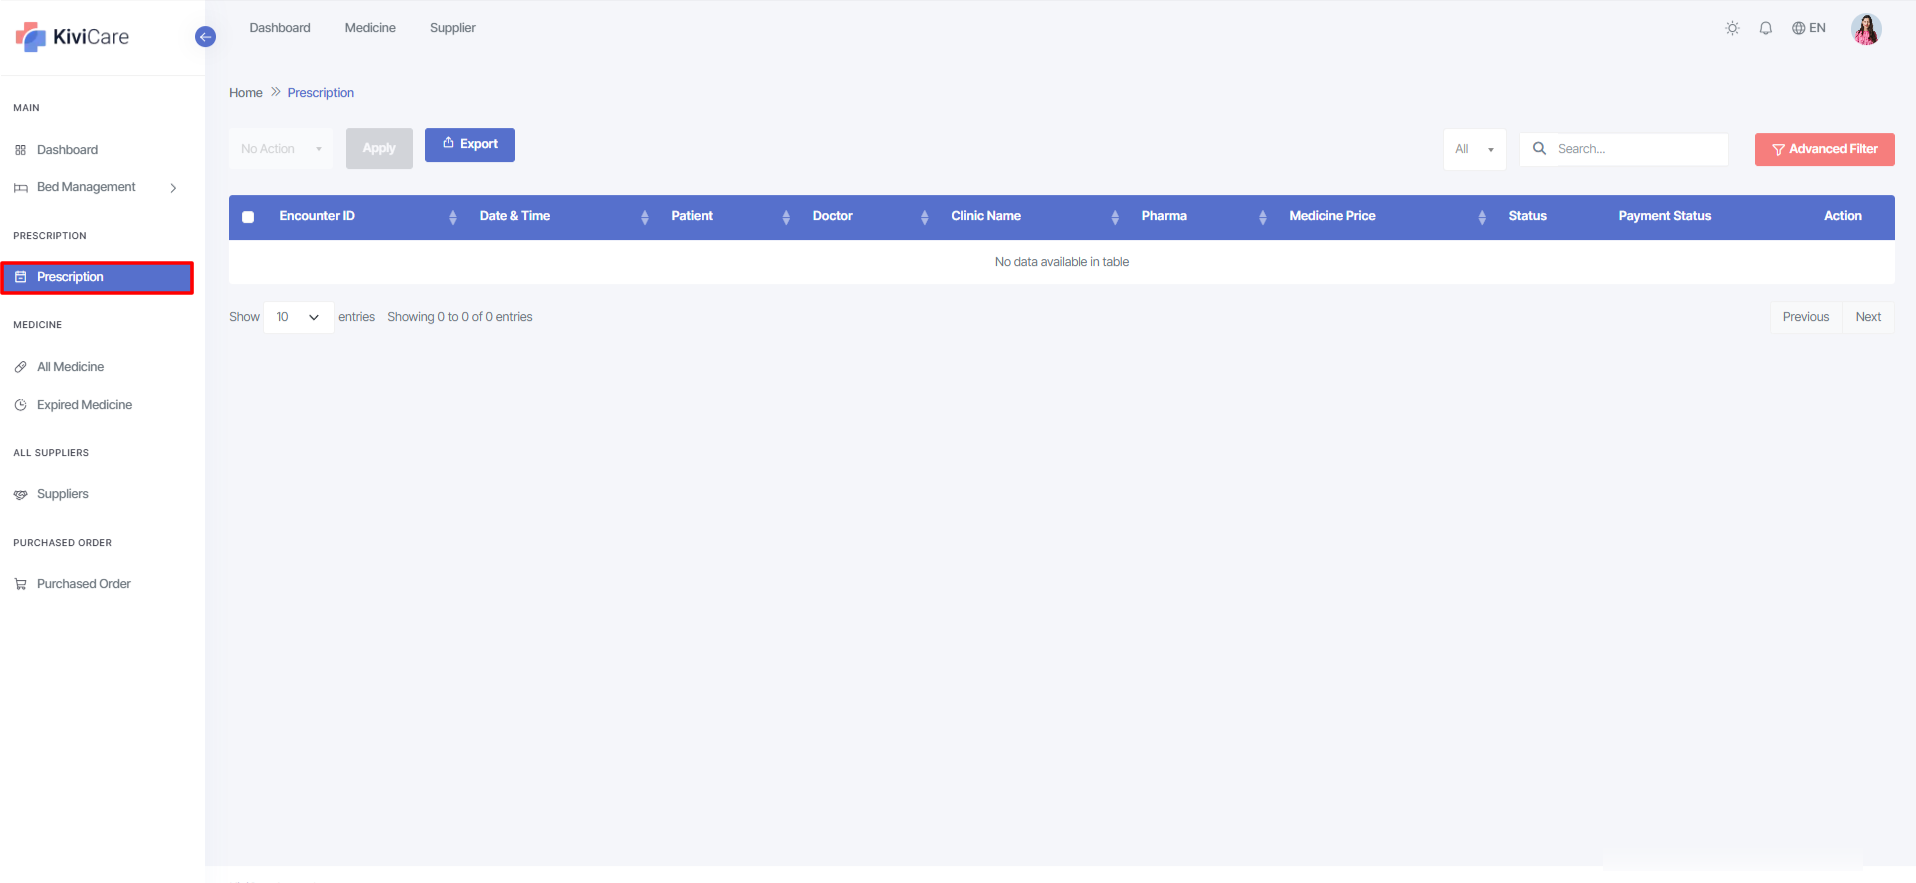Open the All status filter dropdown
This screenshot has width=1916, height=883.
pos(1474,149)
